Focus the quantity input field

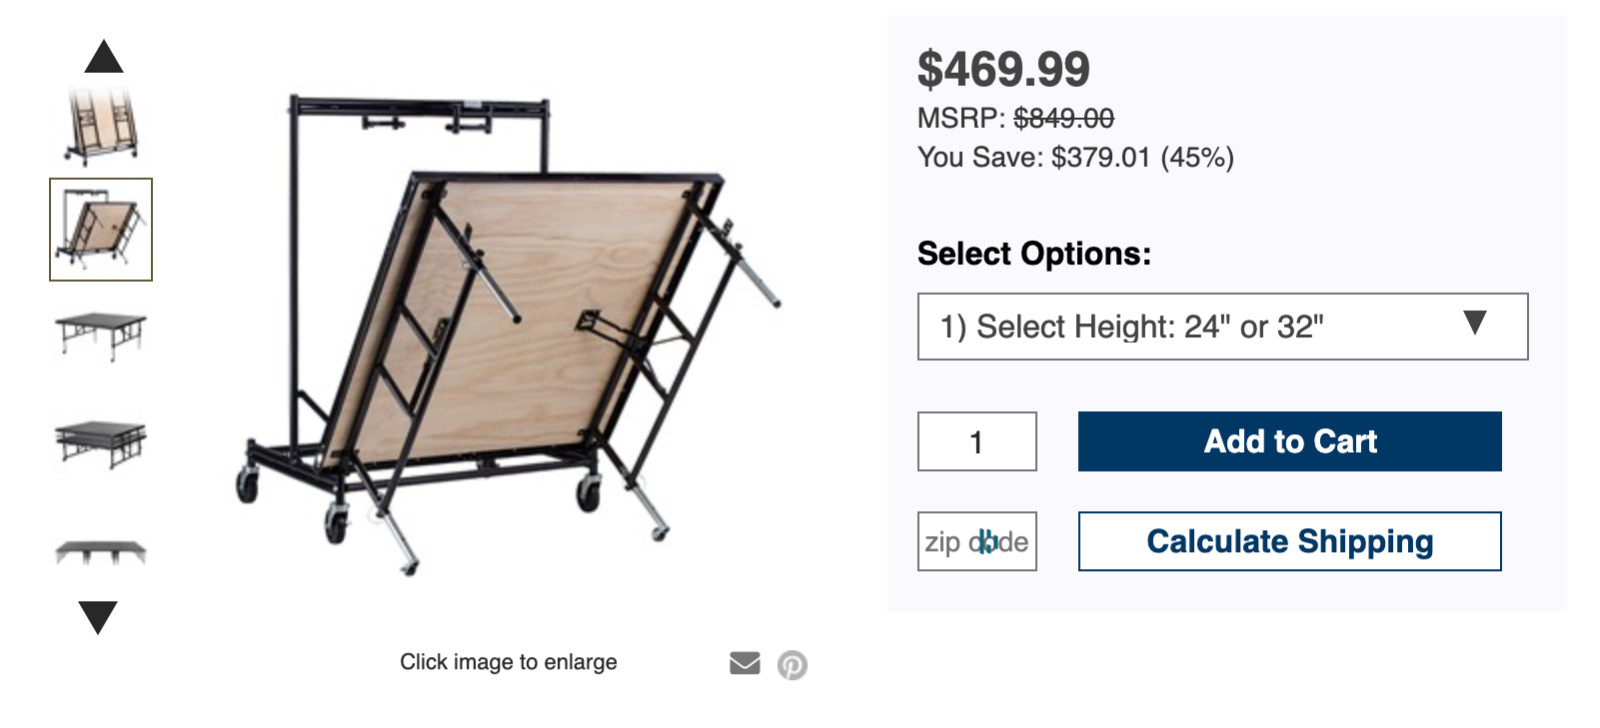[976, 442]
